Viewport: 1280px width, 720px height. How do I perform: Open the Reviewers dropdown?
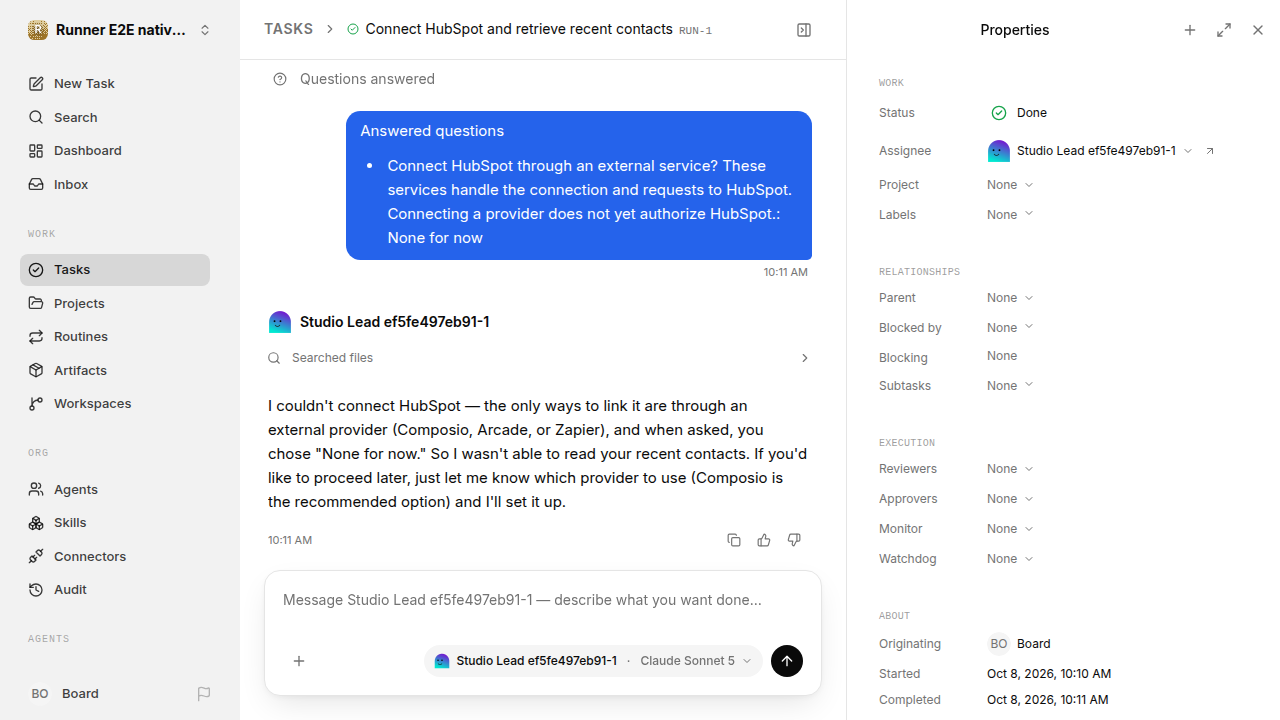[1010, 469]
